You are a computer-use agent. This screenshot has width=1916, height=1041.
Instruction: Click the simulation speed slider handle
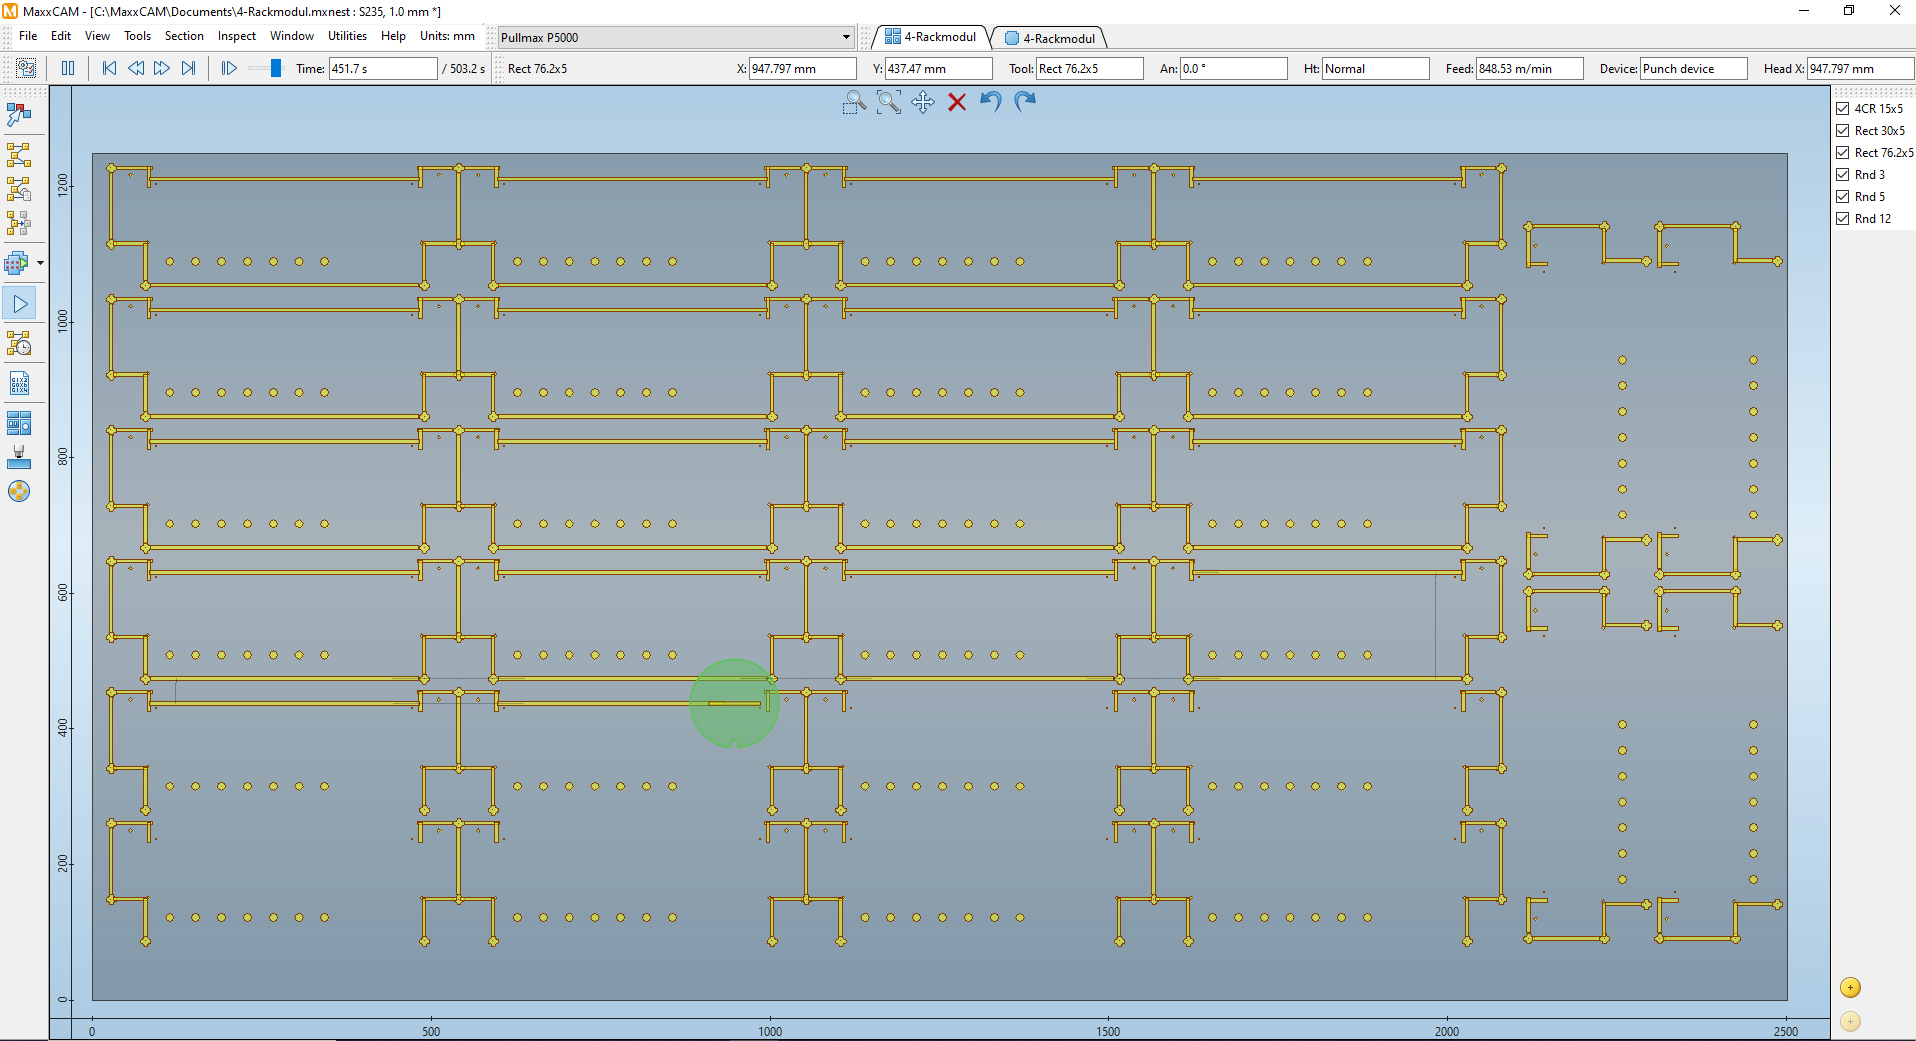click(x=276, y=68)
